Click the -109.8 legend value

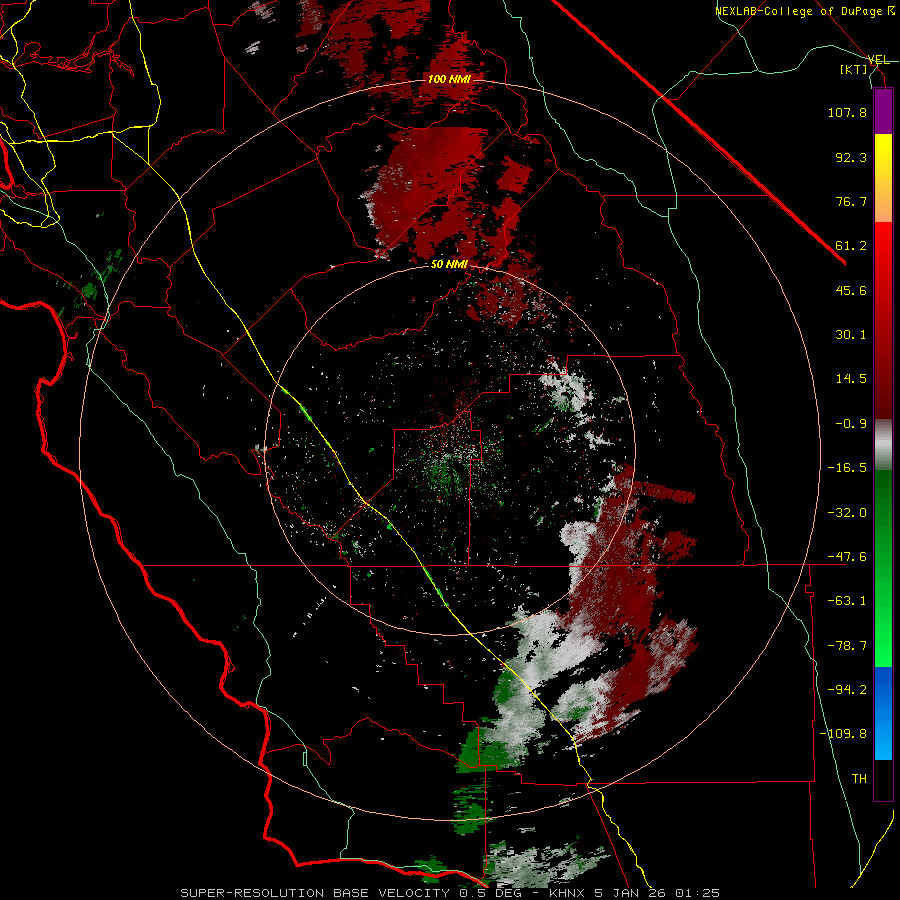click(x=843, y=734)
